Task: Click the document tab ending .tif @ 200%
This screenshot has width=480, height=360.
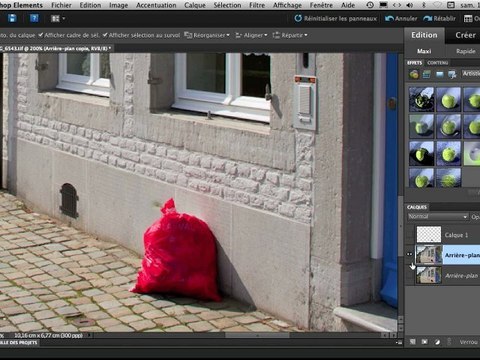Action: pyautogui.click(x=56, y=48)
